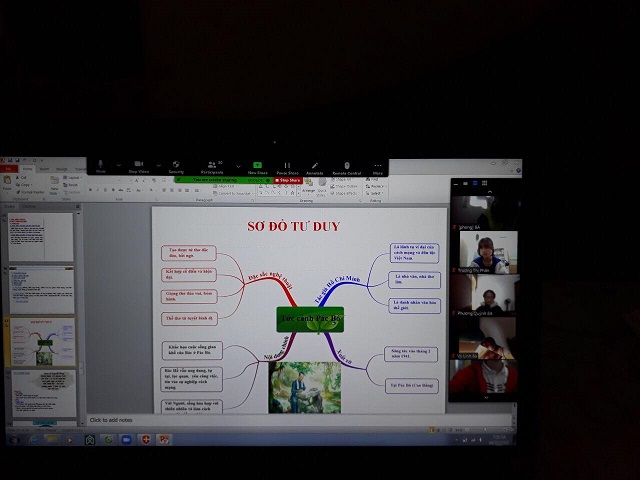
Task: Open Internet Explorer taskbar icon
Action: 33,440
